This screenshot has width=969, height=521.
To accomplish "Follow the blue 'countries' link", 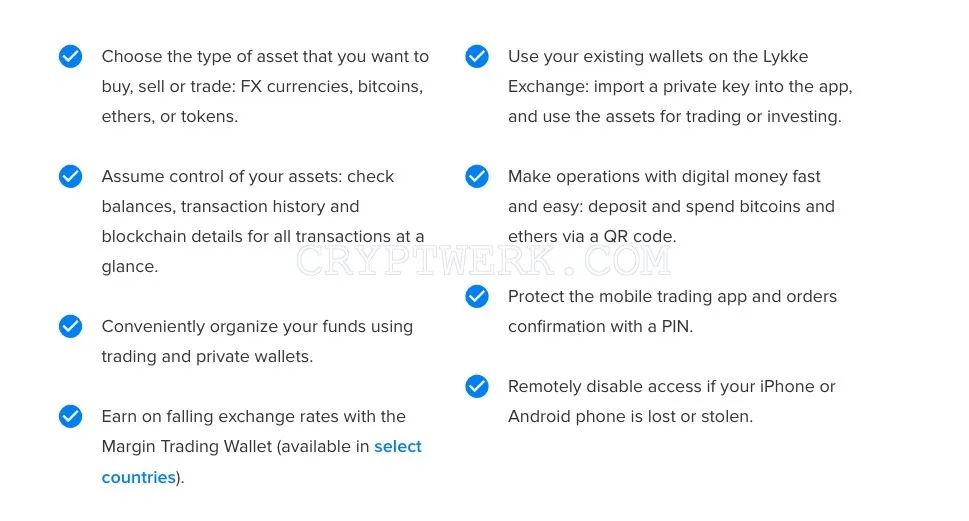I will 138,477.
